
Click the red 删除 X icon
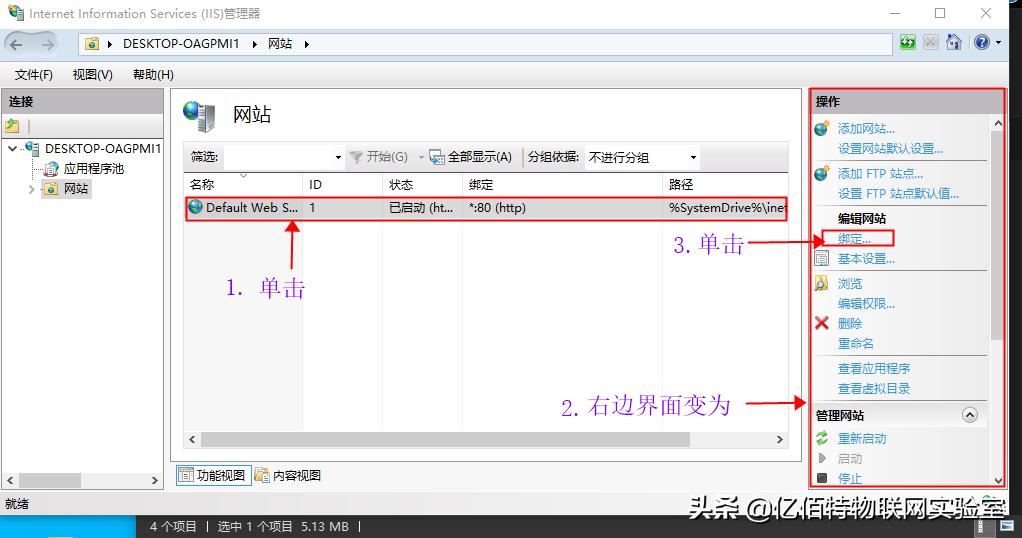pyautogui.click(x=822, y=323)
